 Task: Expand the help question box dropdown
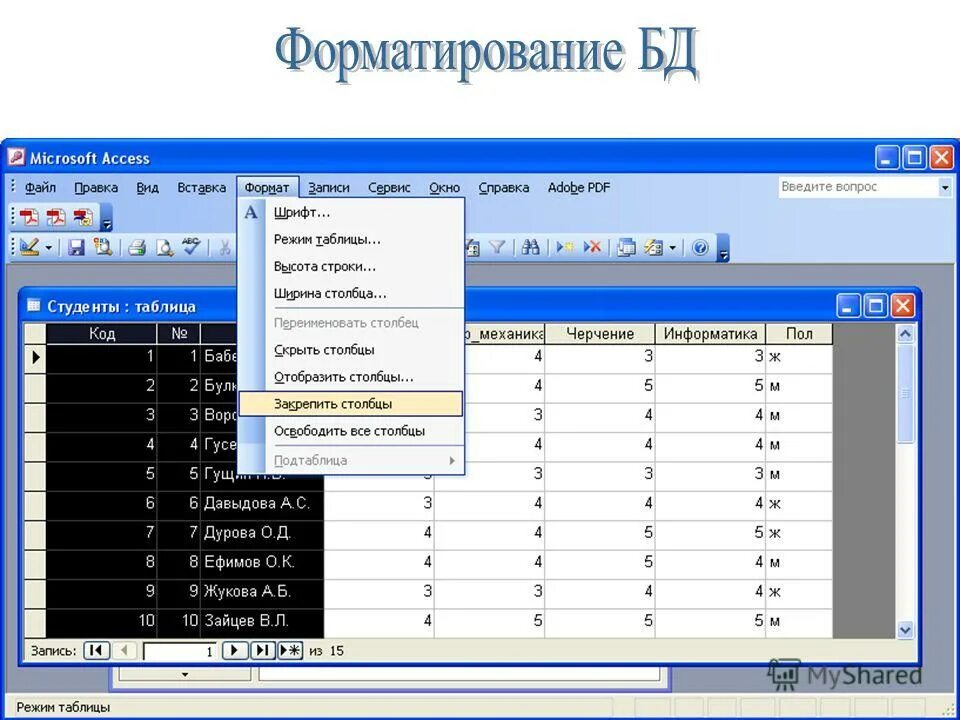pos(945,187)
